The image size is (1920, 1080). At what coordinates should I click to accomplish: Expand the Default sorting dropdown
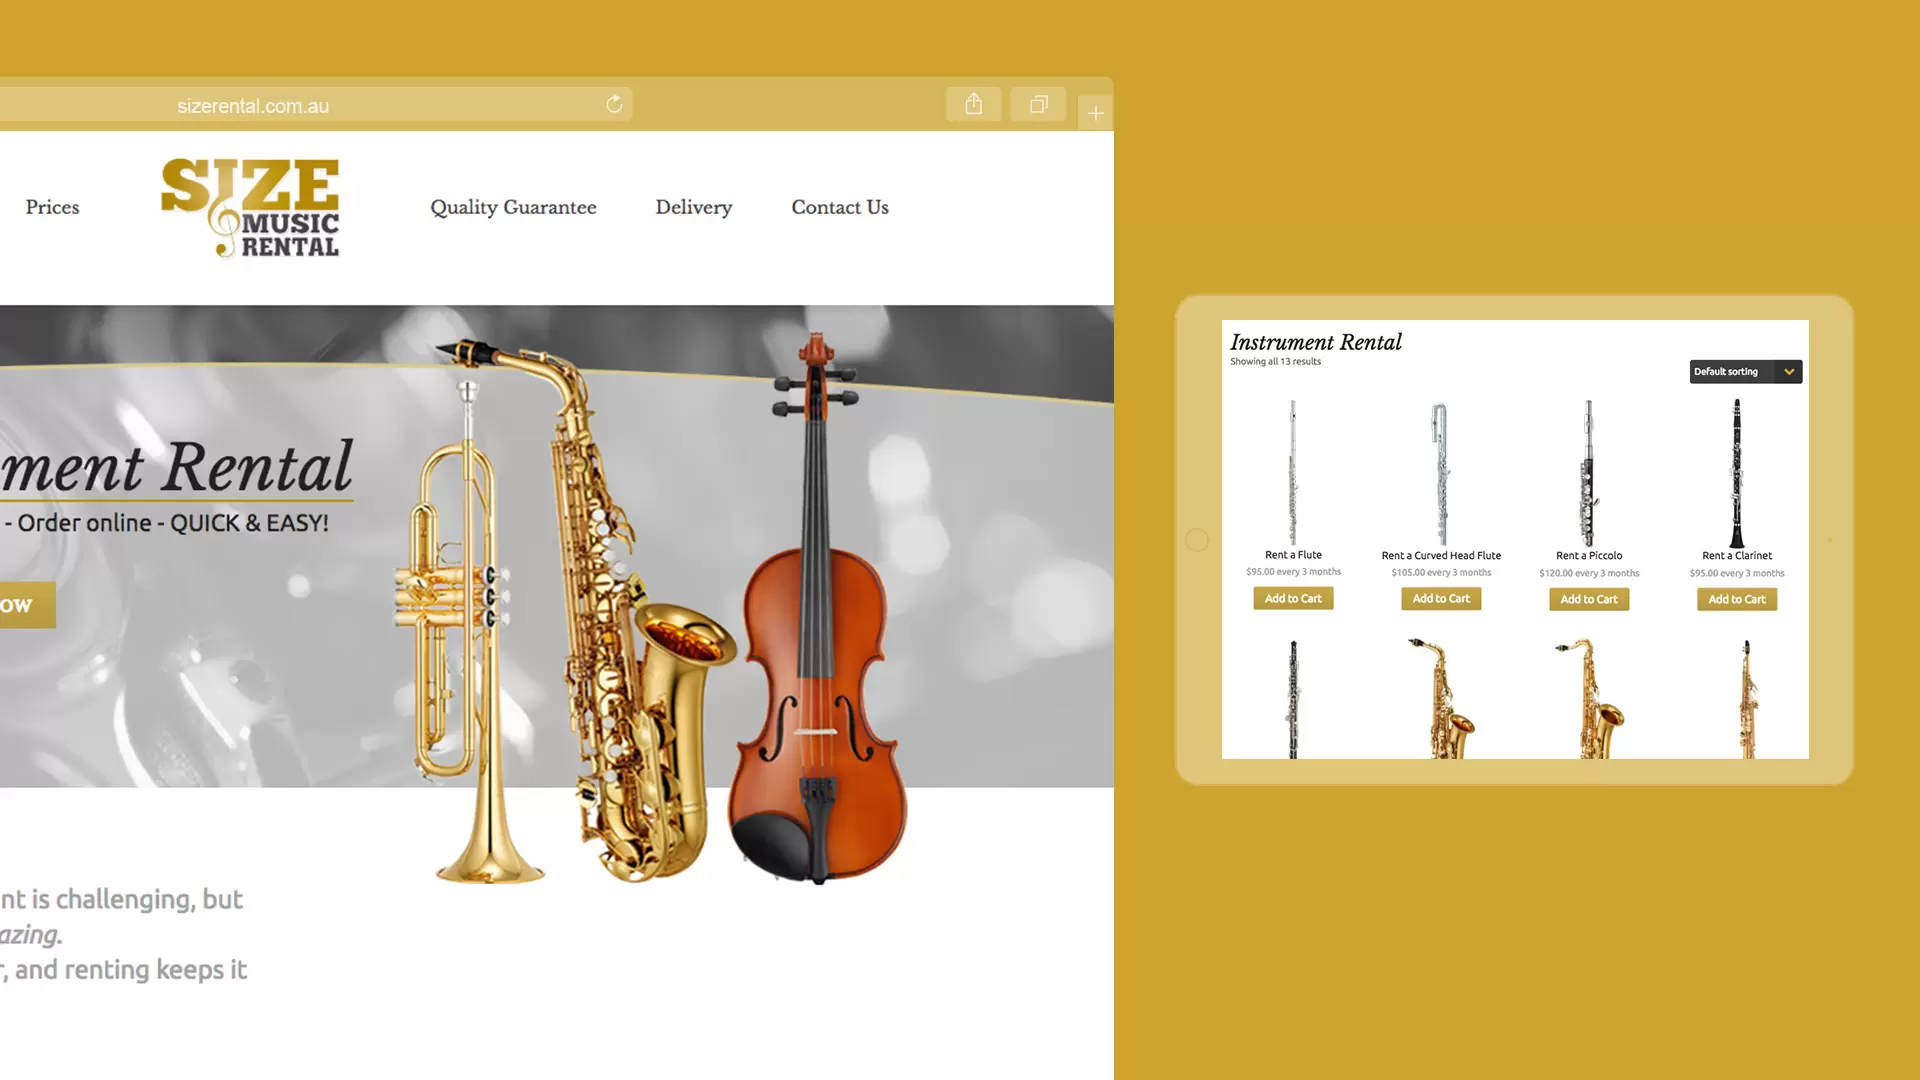point(1746,371)
